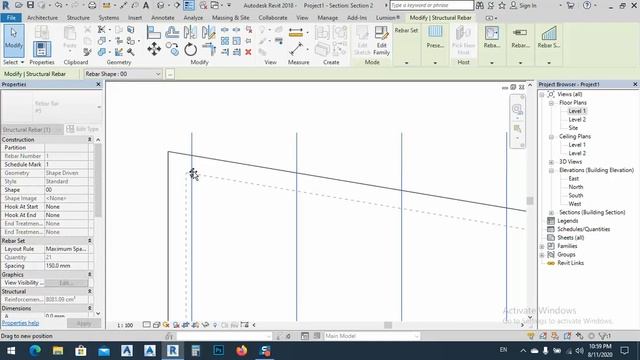Viewport: 640px width, 360px height.
Task: Expand the Families tree node
Action: point(542,246)
